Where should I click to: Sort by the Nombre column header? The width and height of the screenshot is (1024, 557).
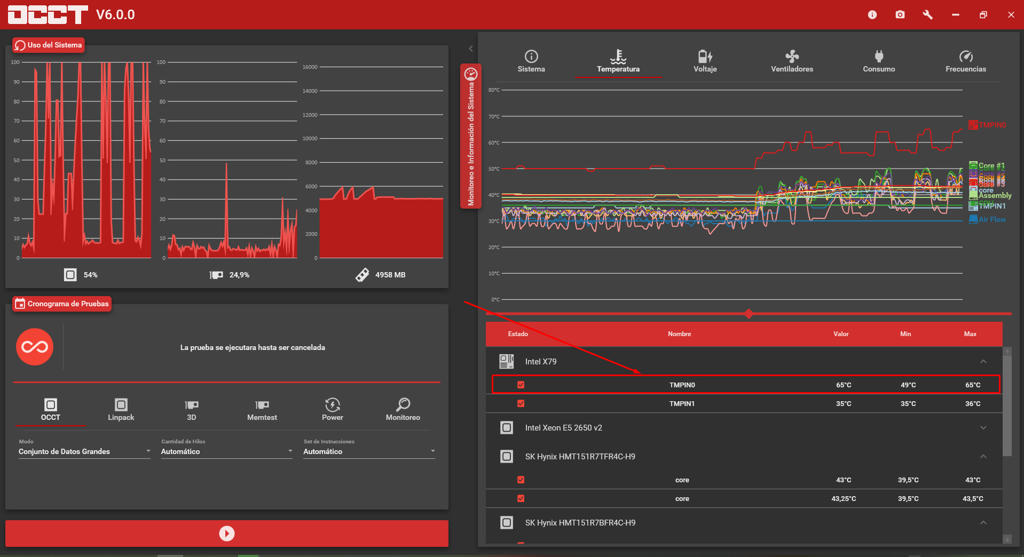coord(679,334)
